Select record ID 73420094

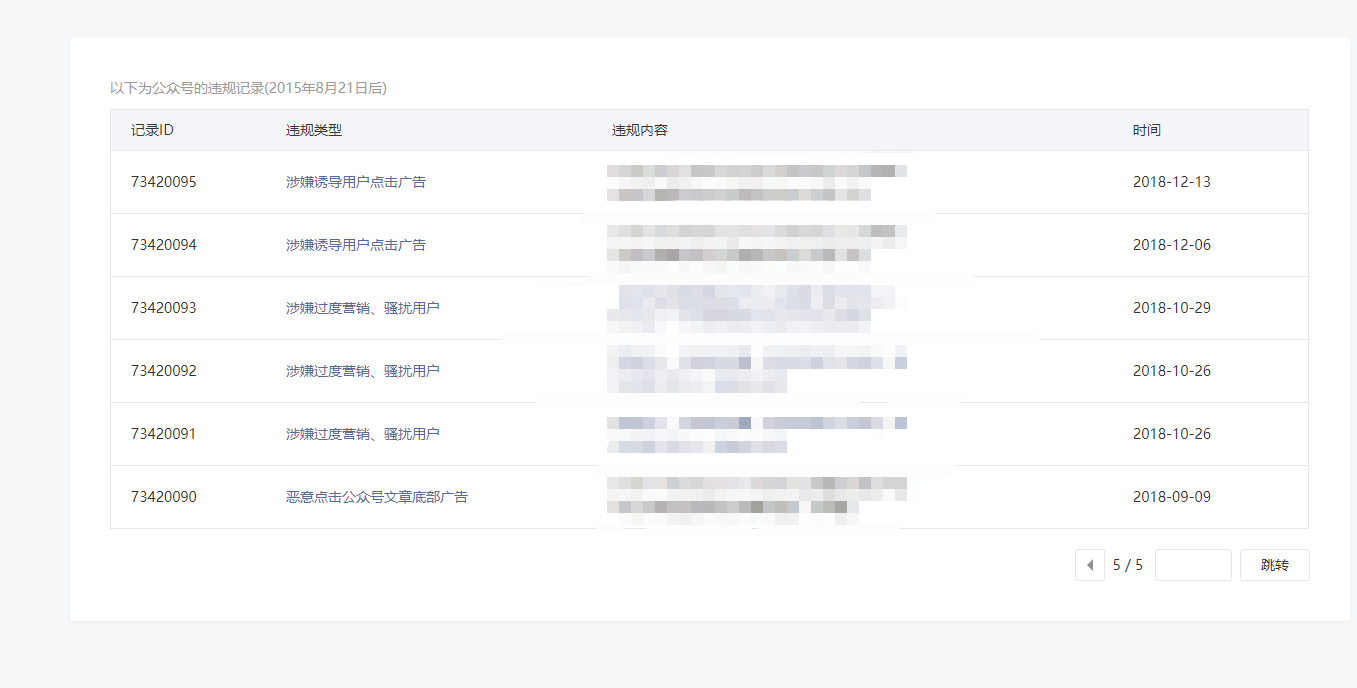point(164,245)
